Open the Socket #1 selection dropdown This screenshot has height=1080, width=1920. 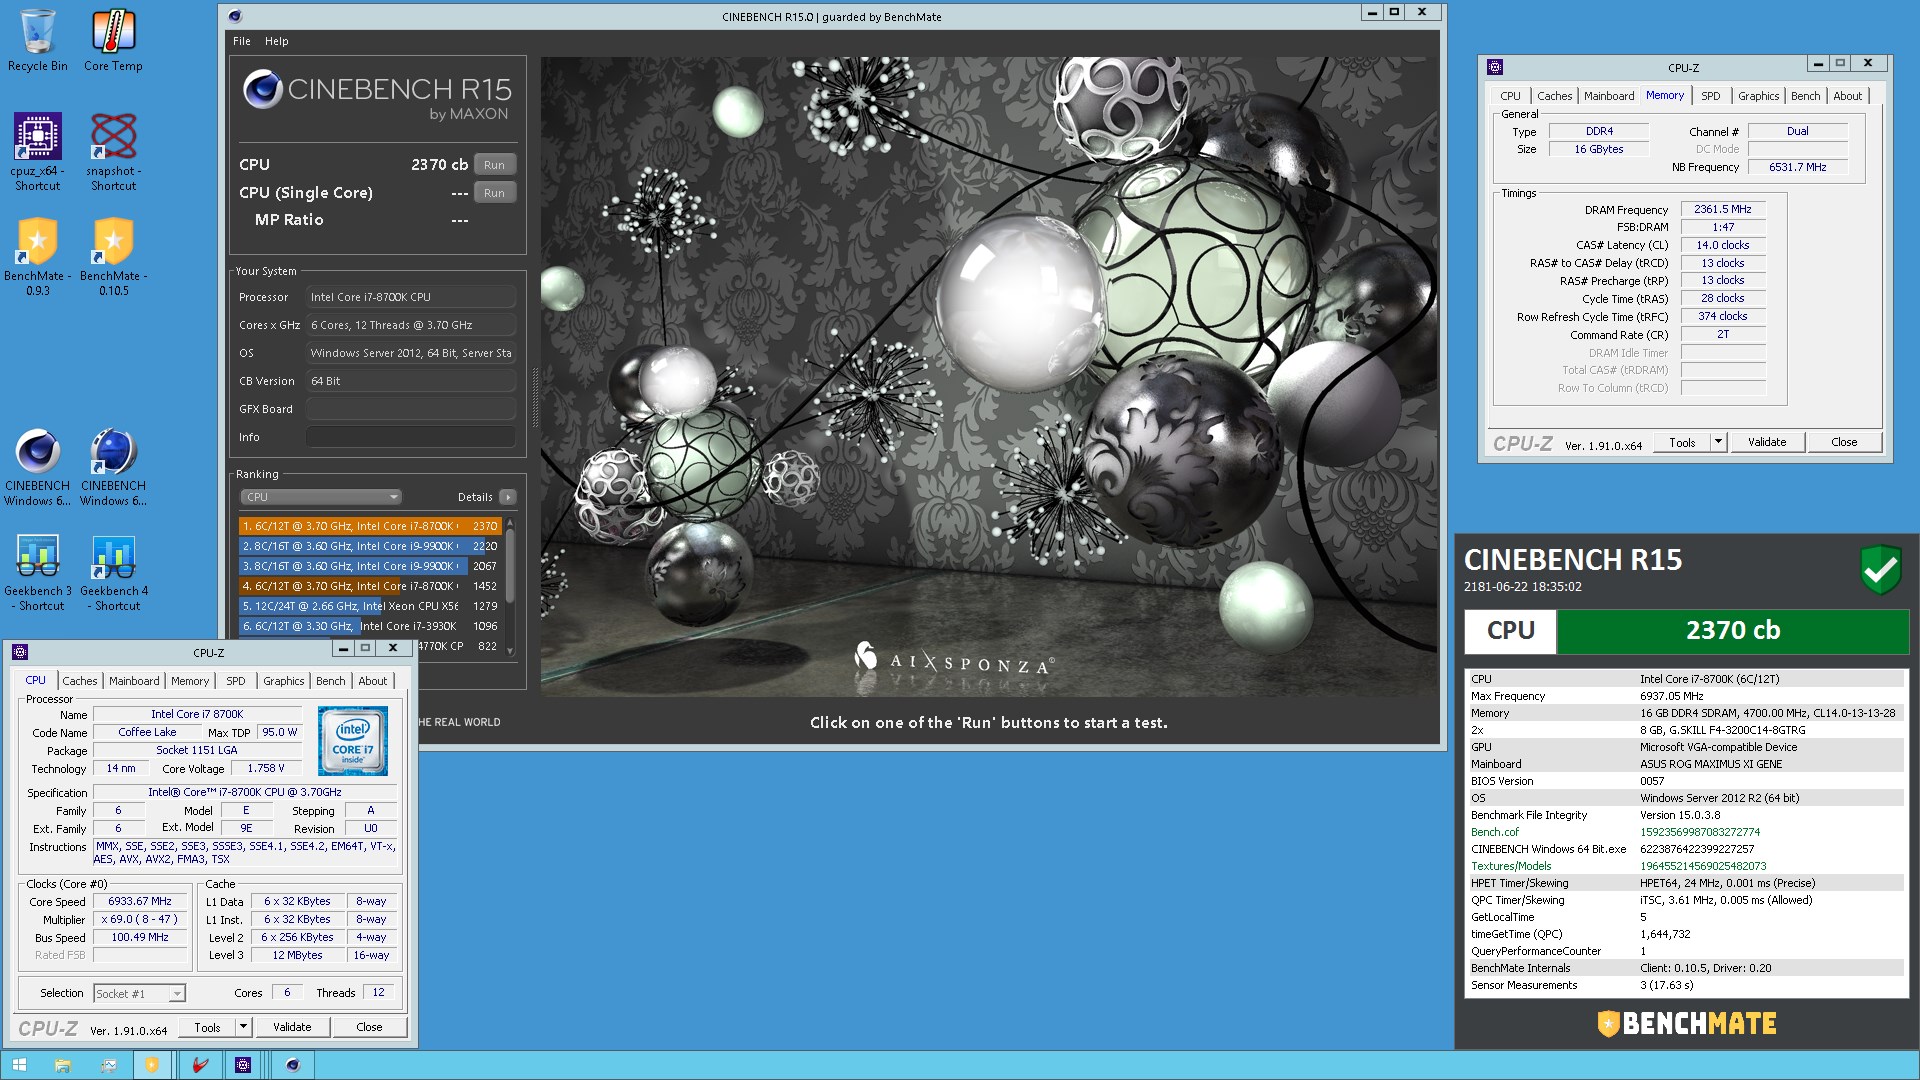[x=139, y=993]
